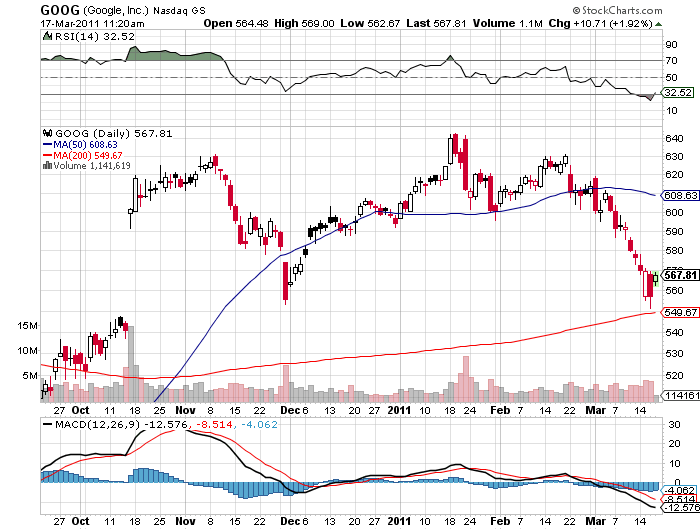The height and width of the screenshot is (530, 700).
Task: Click the (Google, Inc.) company name
Action: pyautogui.click(x=117, y=10)
